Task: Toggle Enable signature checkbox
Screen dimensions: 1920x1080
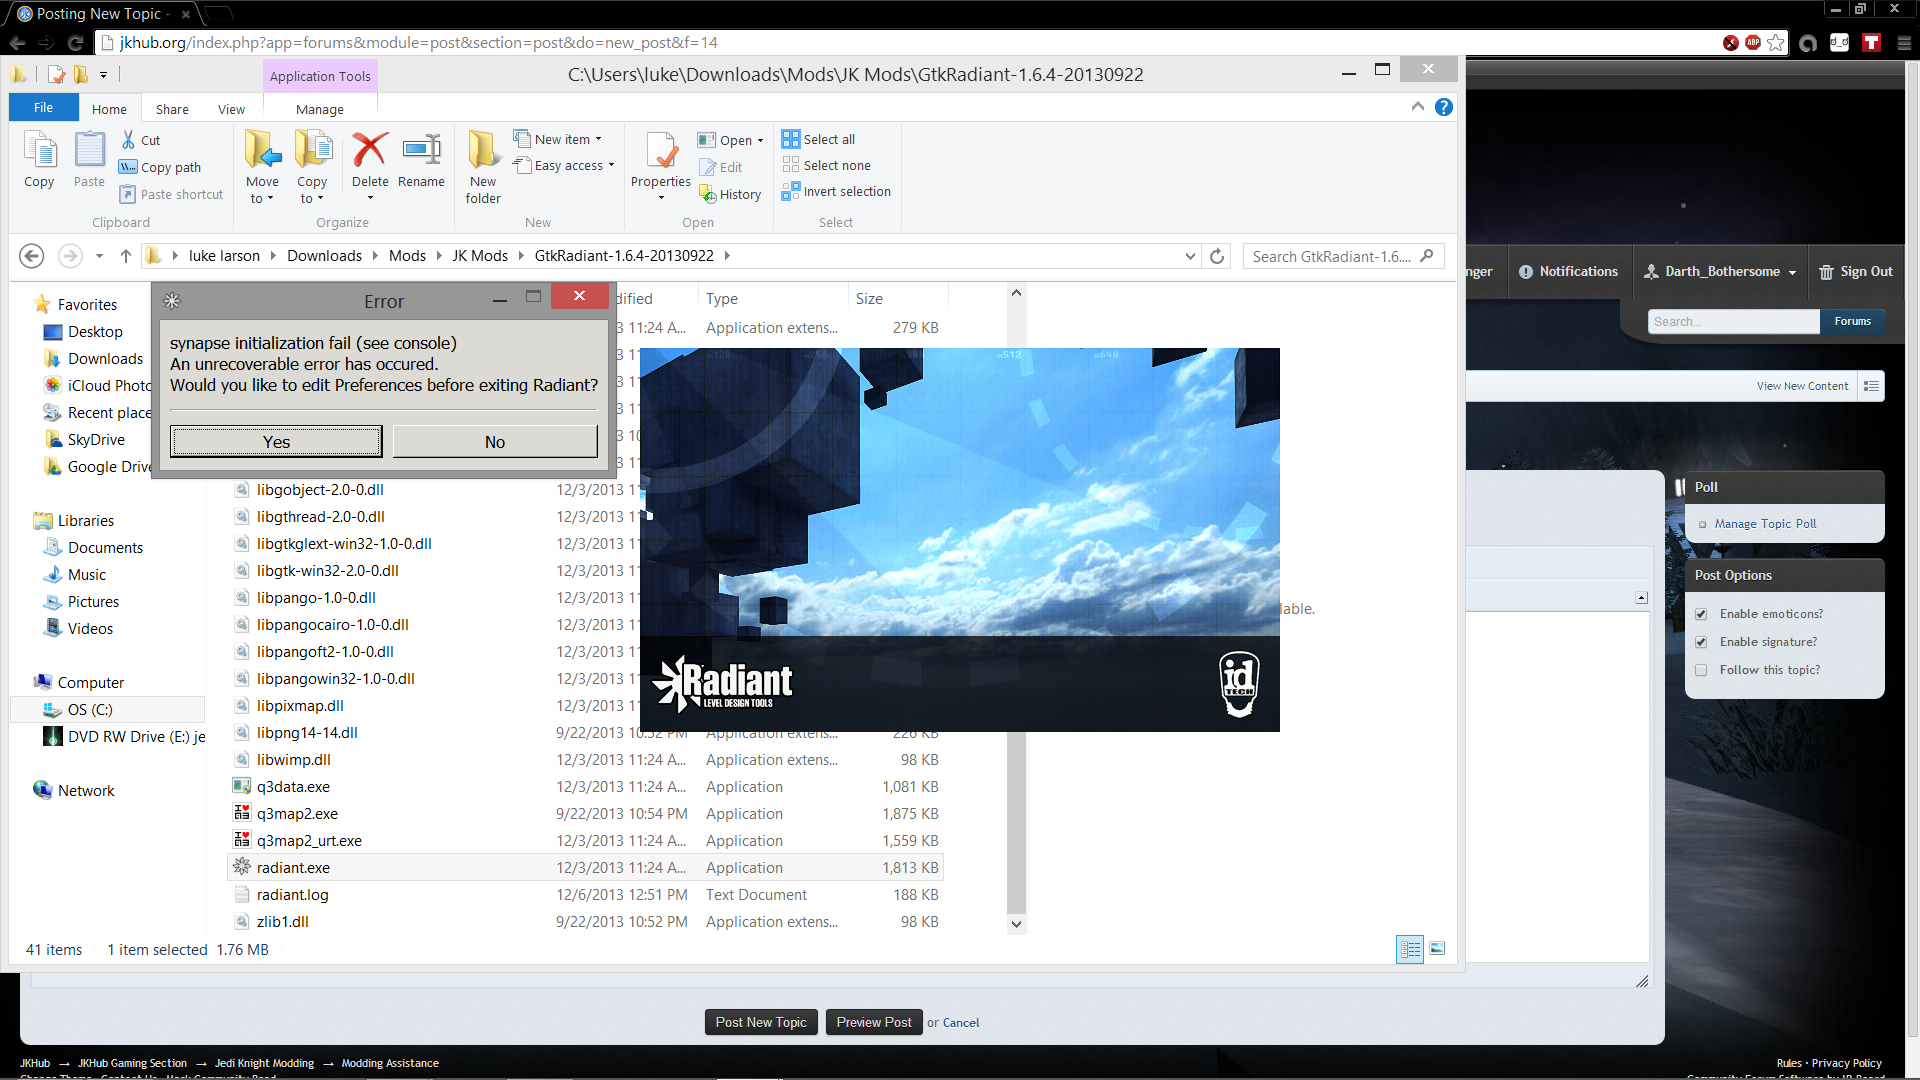Action: pyautogui.click(x=1701, y=642)
